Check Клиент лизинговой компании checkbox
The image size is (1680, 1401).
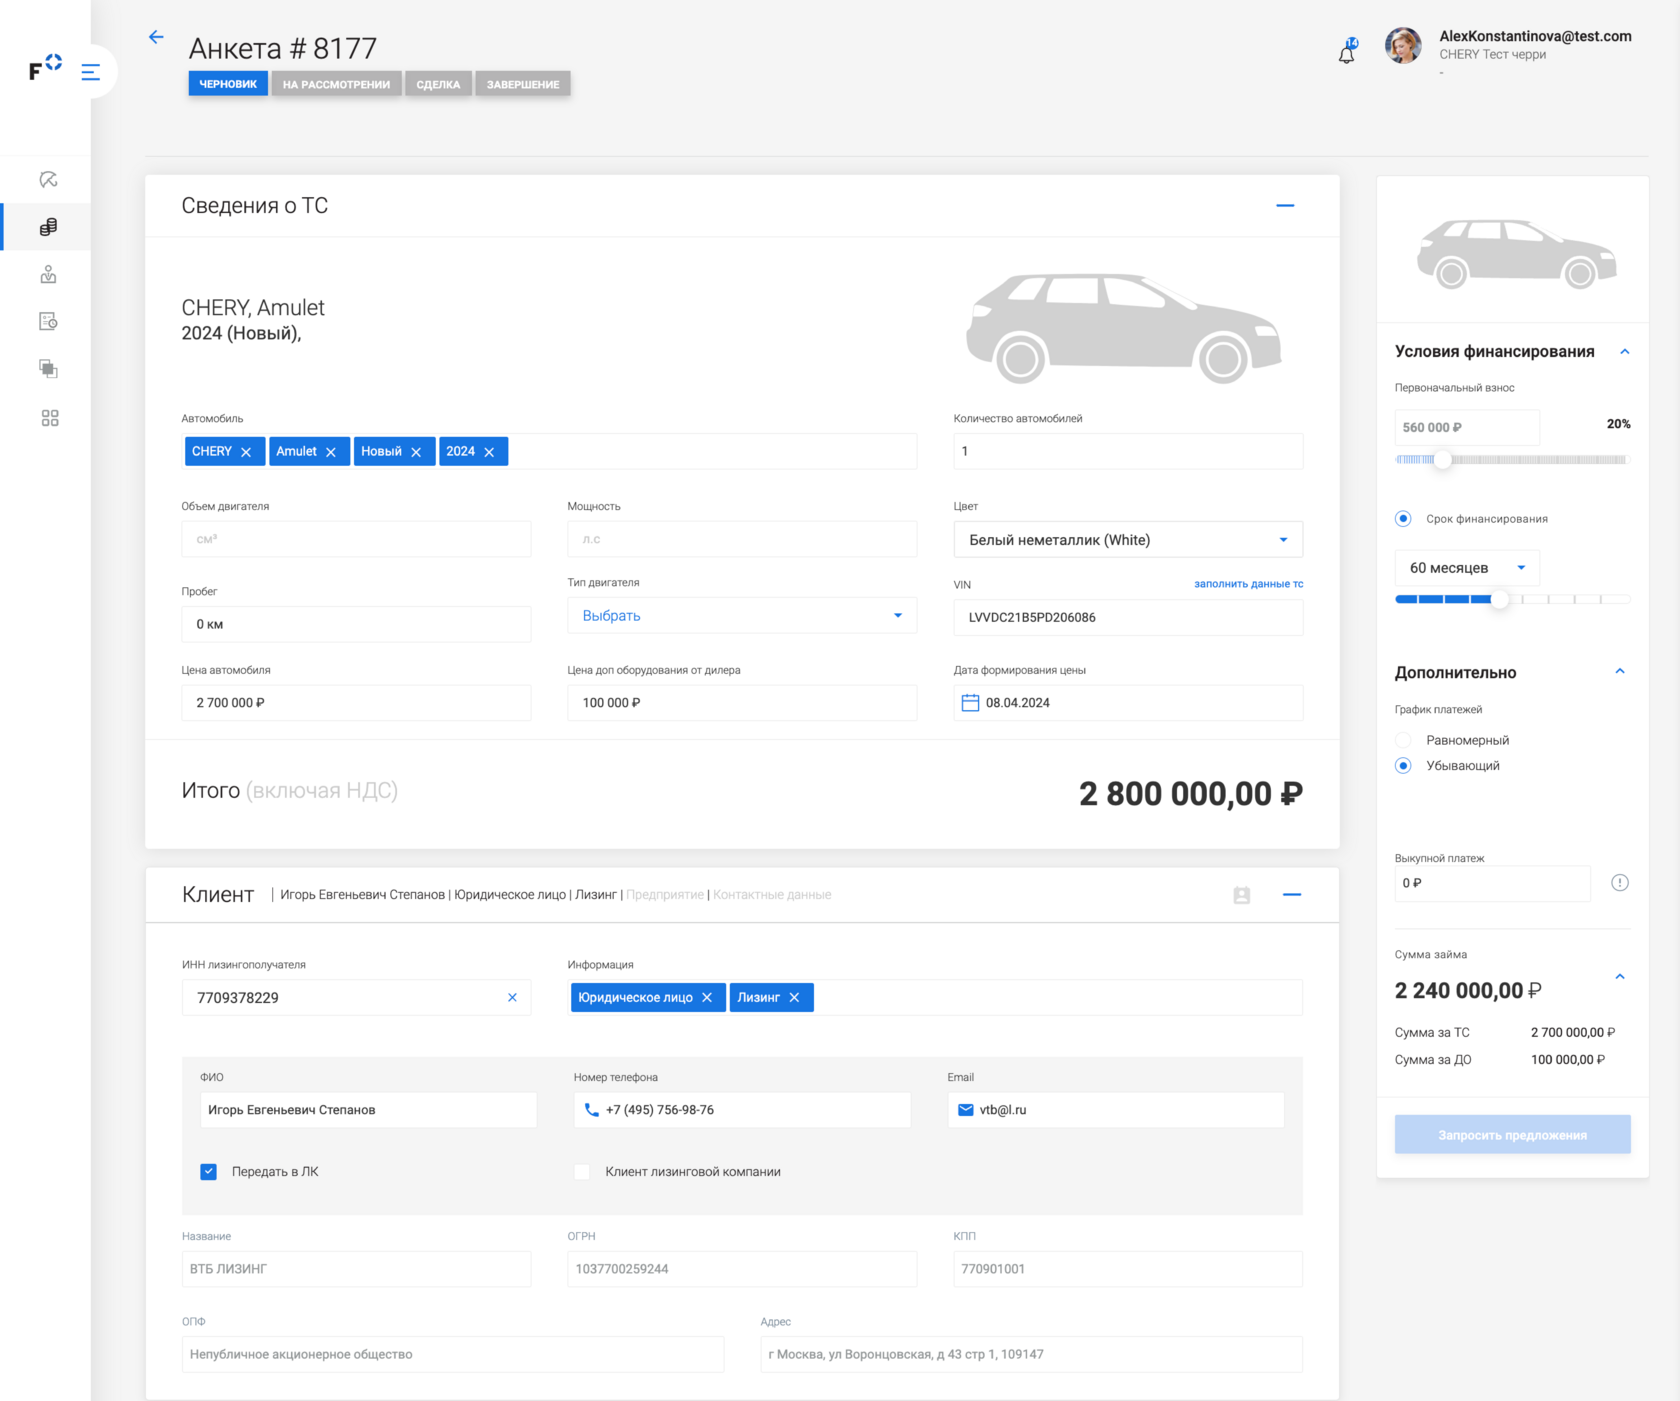(582, 1172)
